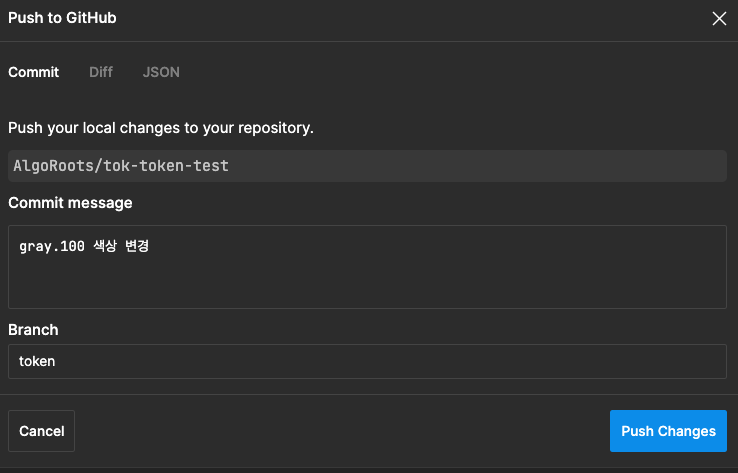Switch to the Diff tab
The image size is (738, 473).
coord(101,72)
